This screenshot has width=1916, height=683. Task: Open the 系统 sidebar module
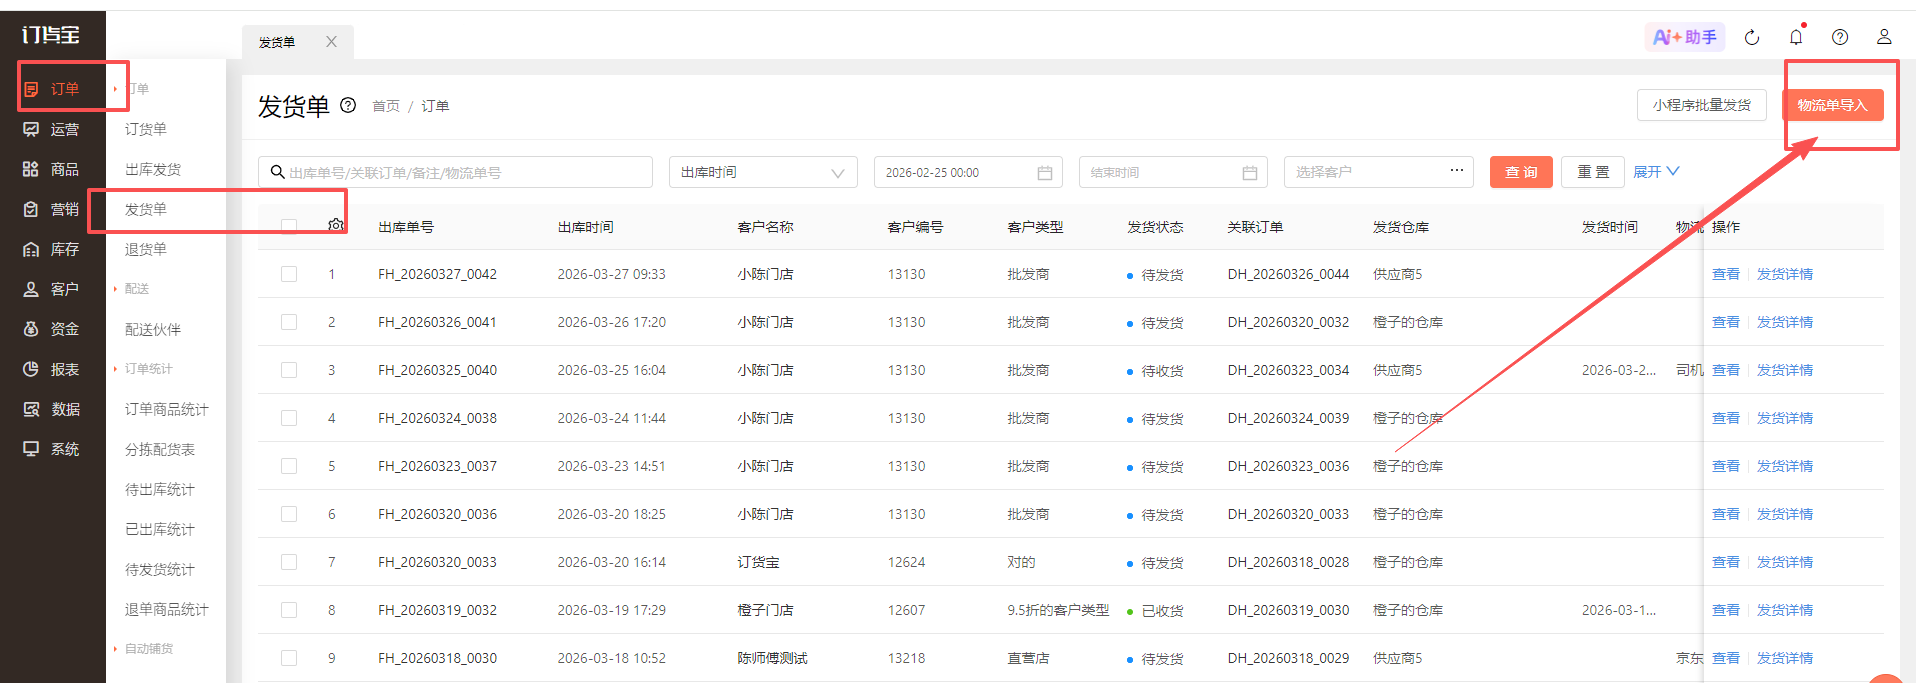pyautogui.click(x=52, y=449)
